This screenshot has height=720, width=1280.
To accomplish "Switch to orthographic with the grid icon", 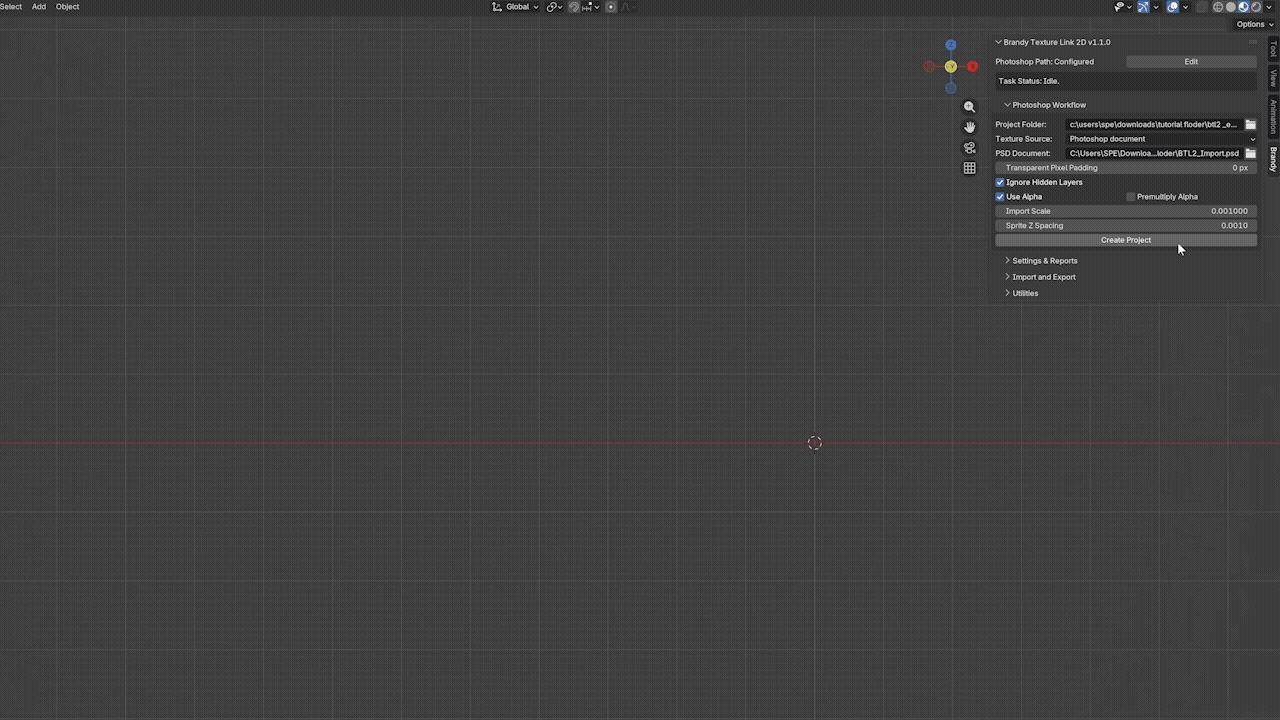I will pos(969,168).
